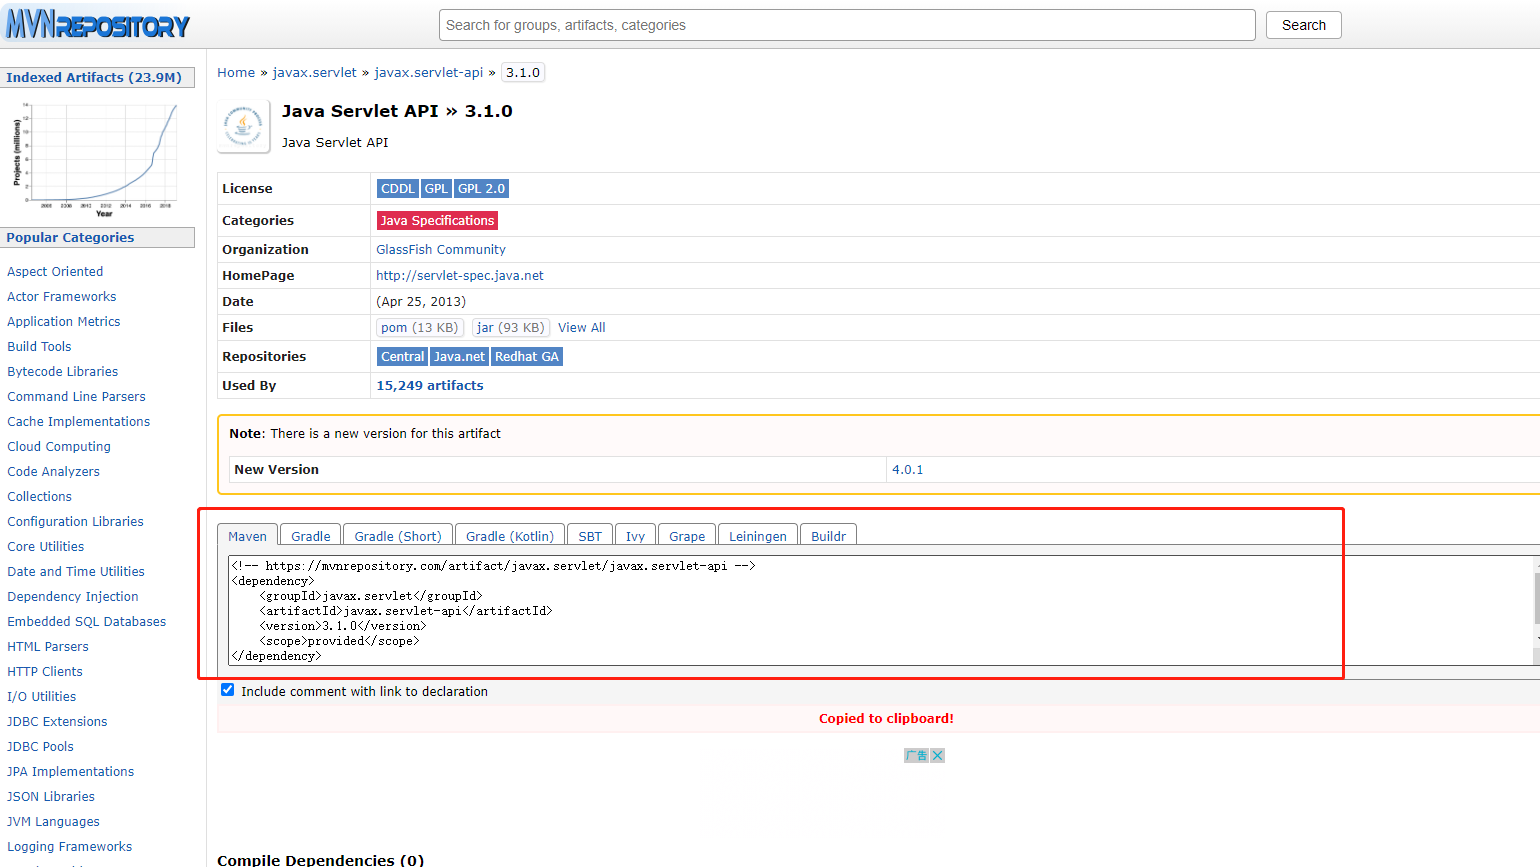Open the Gradle (Short) tab
The height and width of the screenshot is (867, 1540).
point(398,536)
